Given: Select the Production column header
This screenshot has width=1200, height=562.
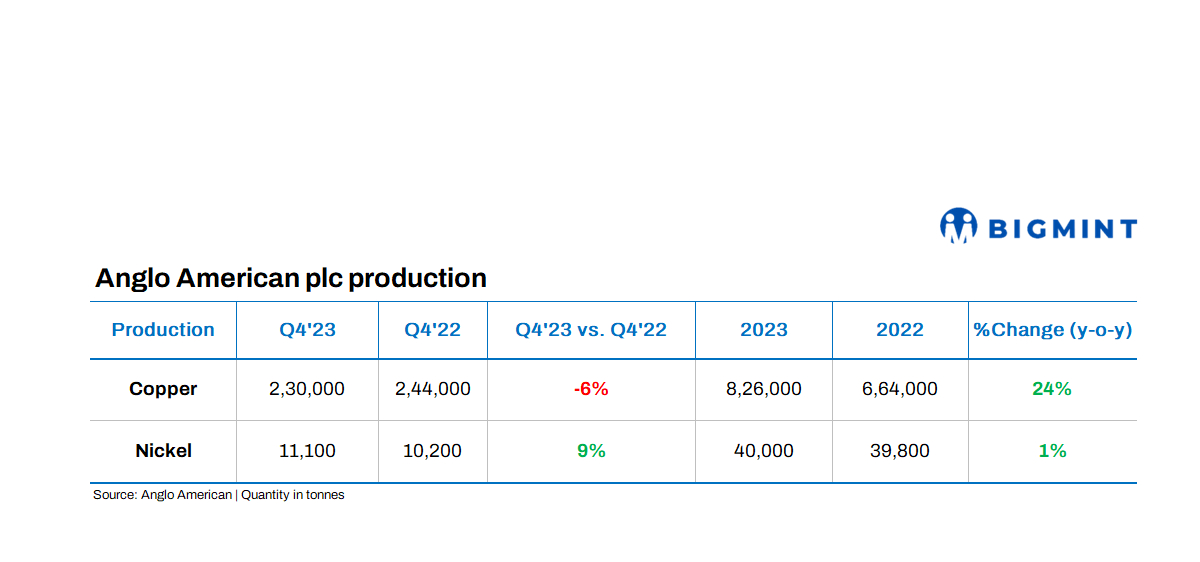Looking at the screenshot, I should click(163, 330).
